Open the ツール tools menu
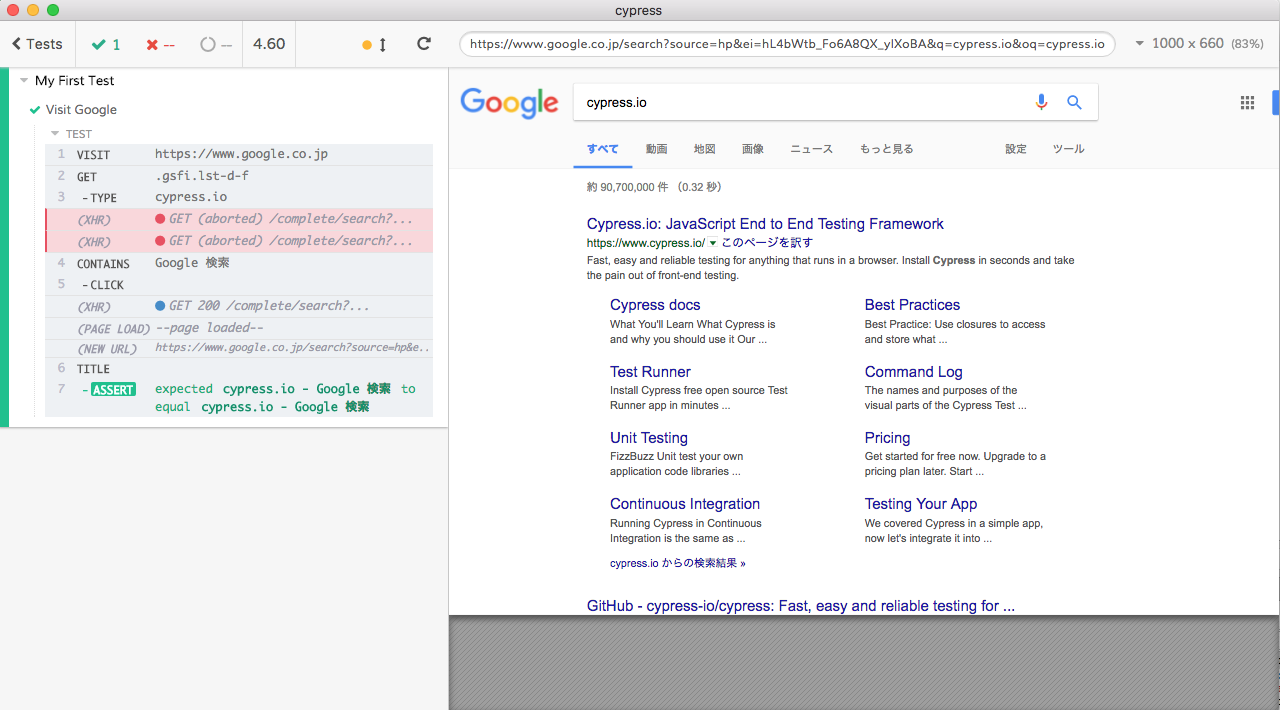Viewport: 1280px width, 710px height. point(1068,149)
